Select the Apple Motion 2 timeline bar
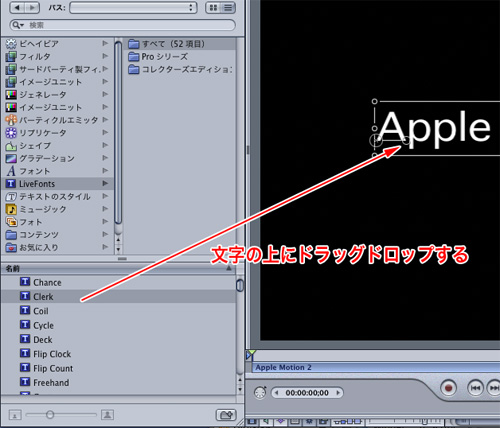The height and width of the screenshot is (428, 500). click(375, 367)
